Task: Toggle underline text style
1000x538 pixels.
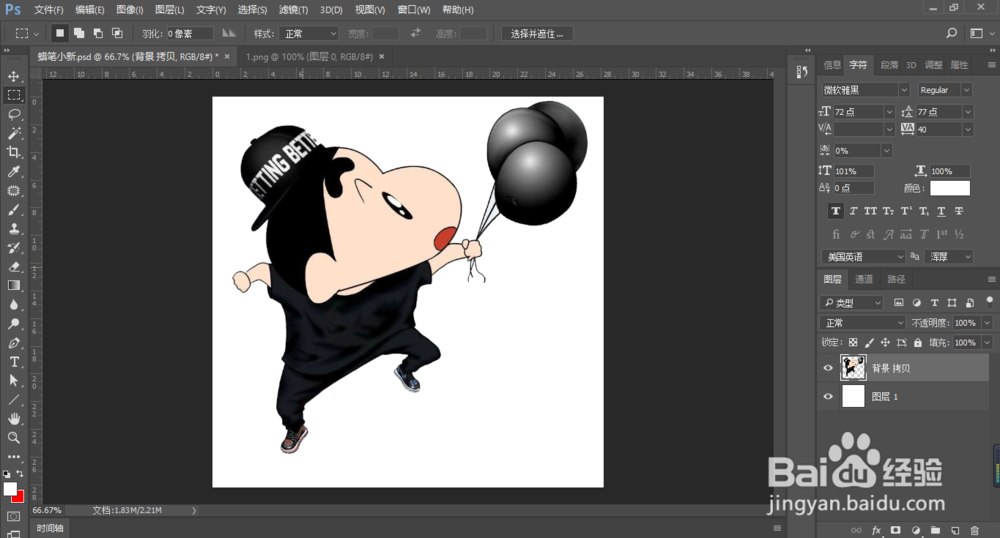Action: [x=941, y=211]
